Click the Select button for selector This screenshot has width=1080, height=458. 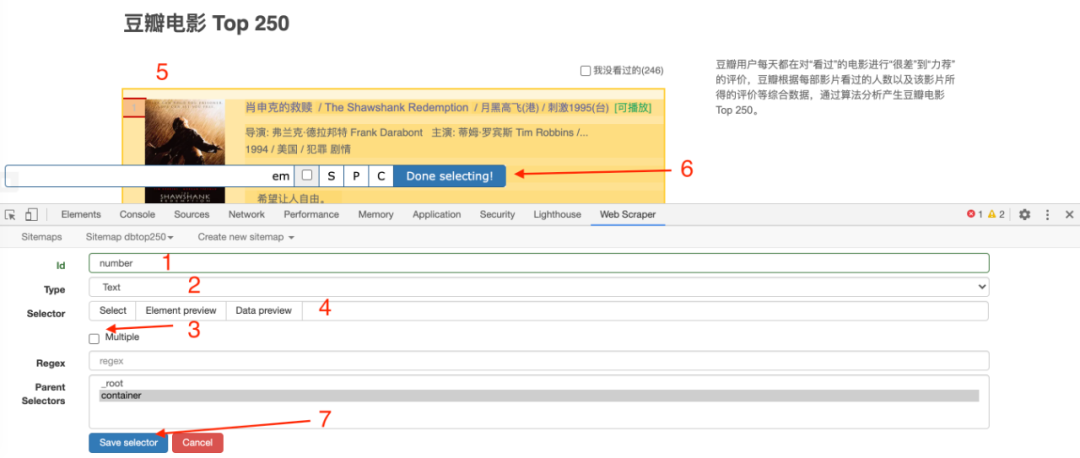point(113,311)
